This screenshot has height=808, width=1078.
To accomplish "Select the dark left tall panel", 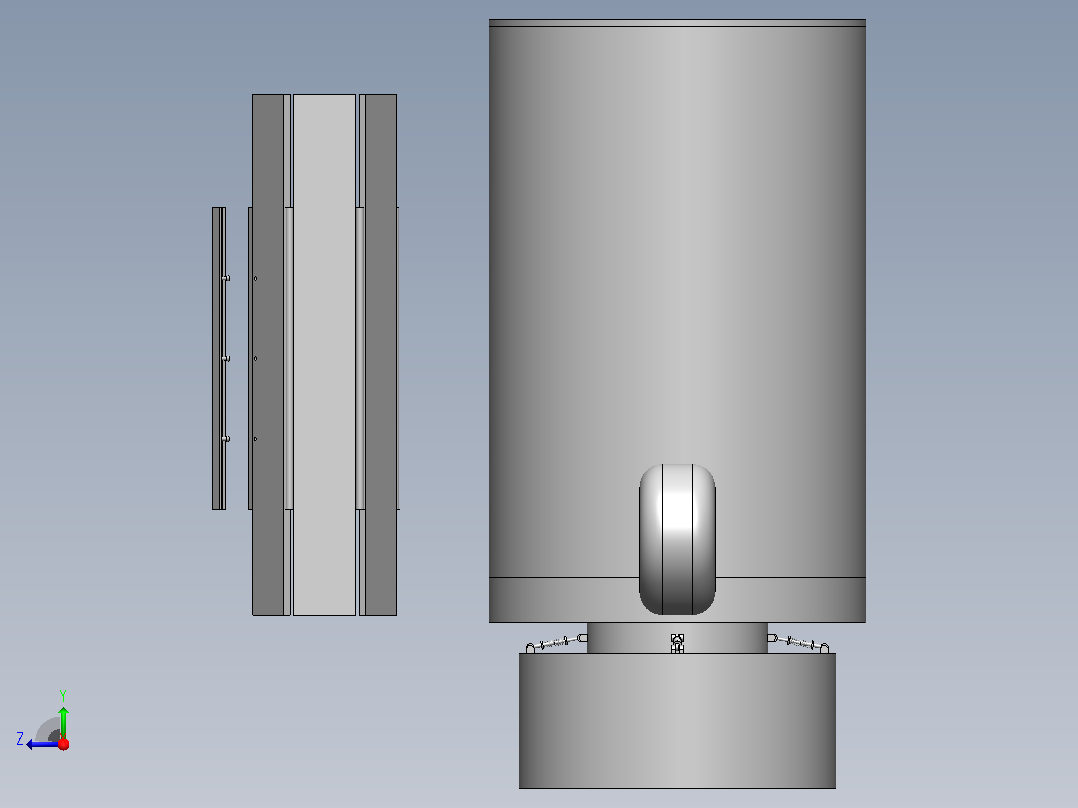I will click(268, 355).
